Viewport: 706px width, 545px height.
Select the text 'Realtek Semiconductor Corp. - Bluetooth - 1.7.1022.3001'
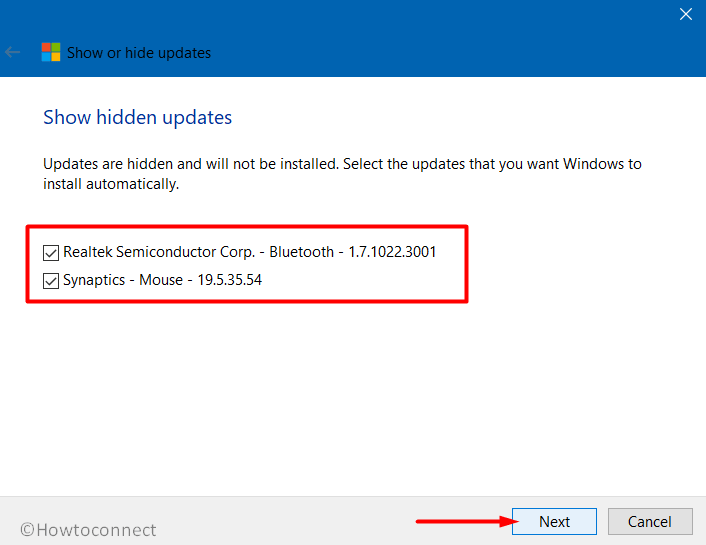pyautogui.click(x=249, y=252)
